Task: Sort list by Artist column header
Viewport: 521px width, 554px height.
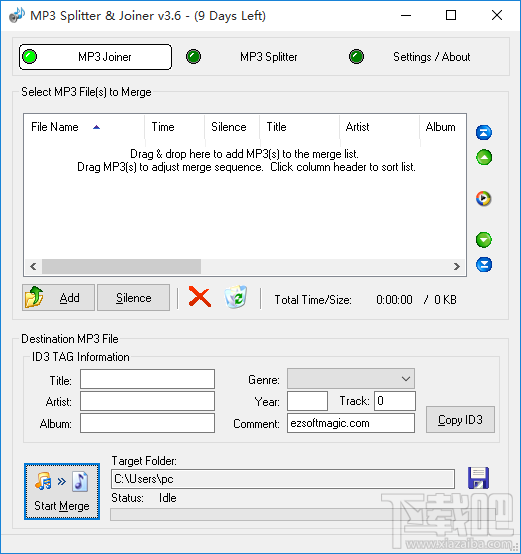Action: (380, 127)
